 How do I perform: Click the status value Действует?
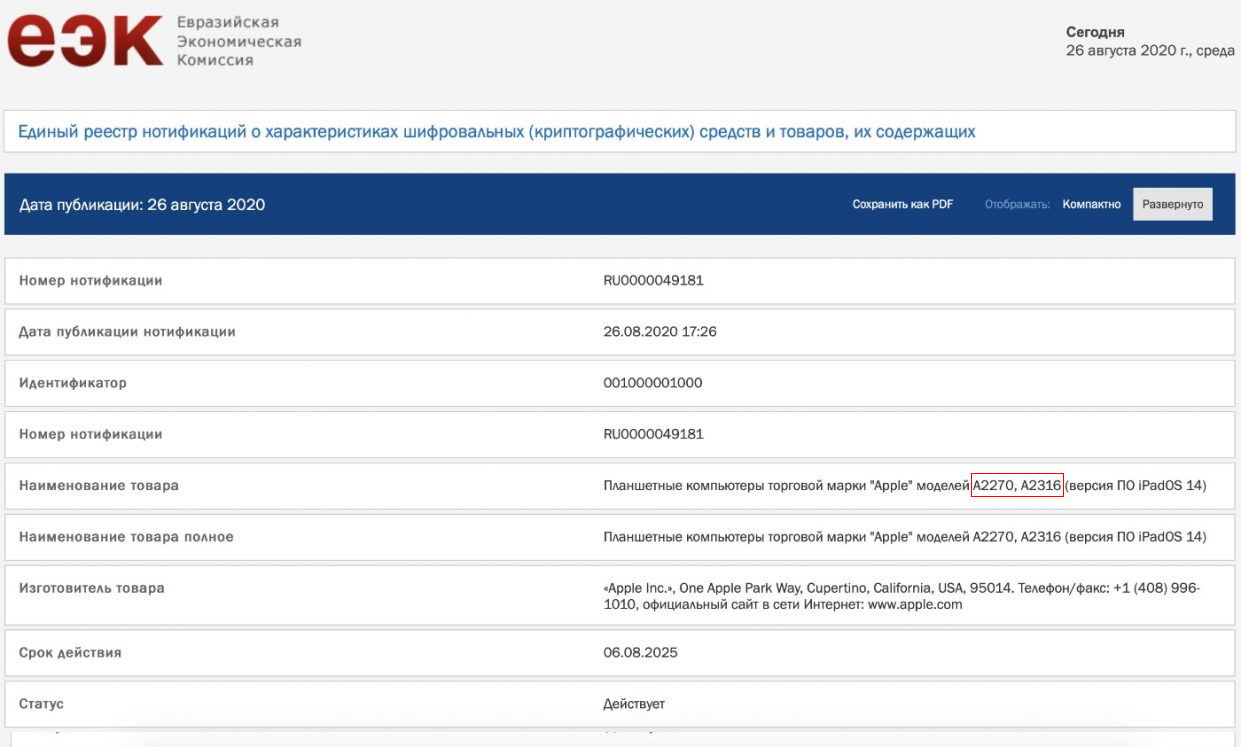pos(634,704)
